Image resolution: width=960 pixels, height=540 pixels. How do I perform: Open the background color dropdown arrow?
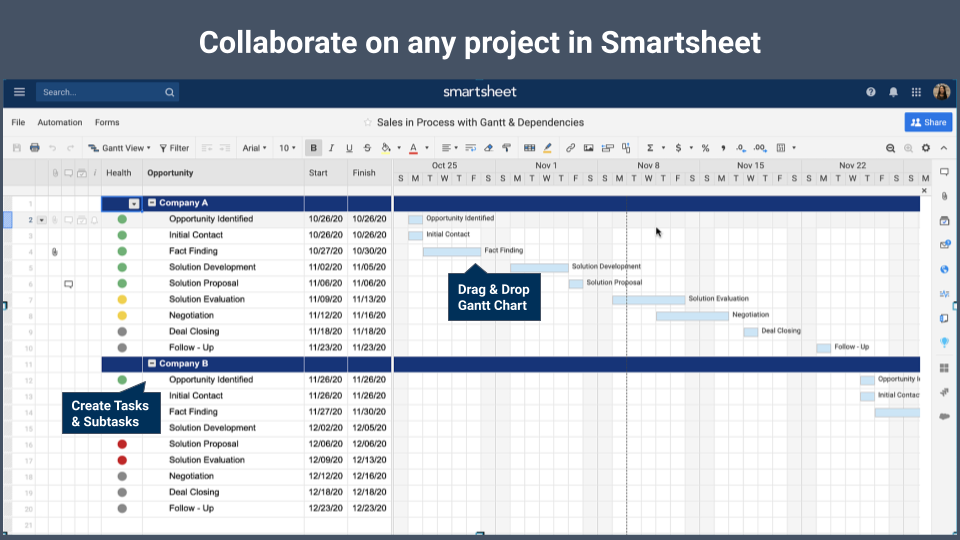(399, 148)
